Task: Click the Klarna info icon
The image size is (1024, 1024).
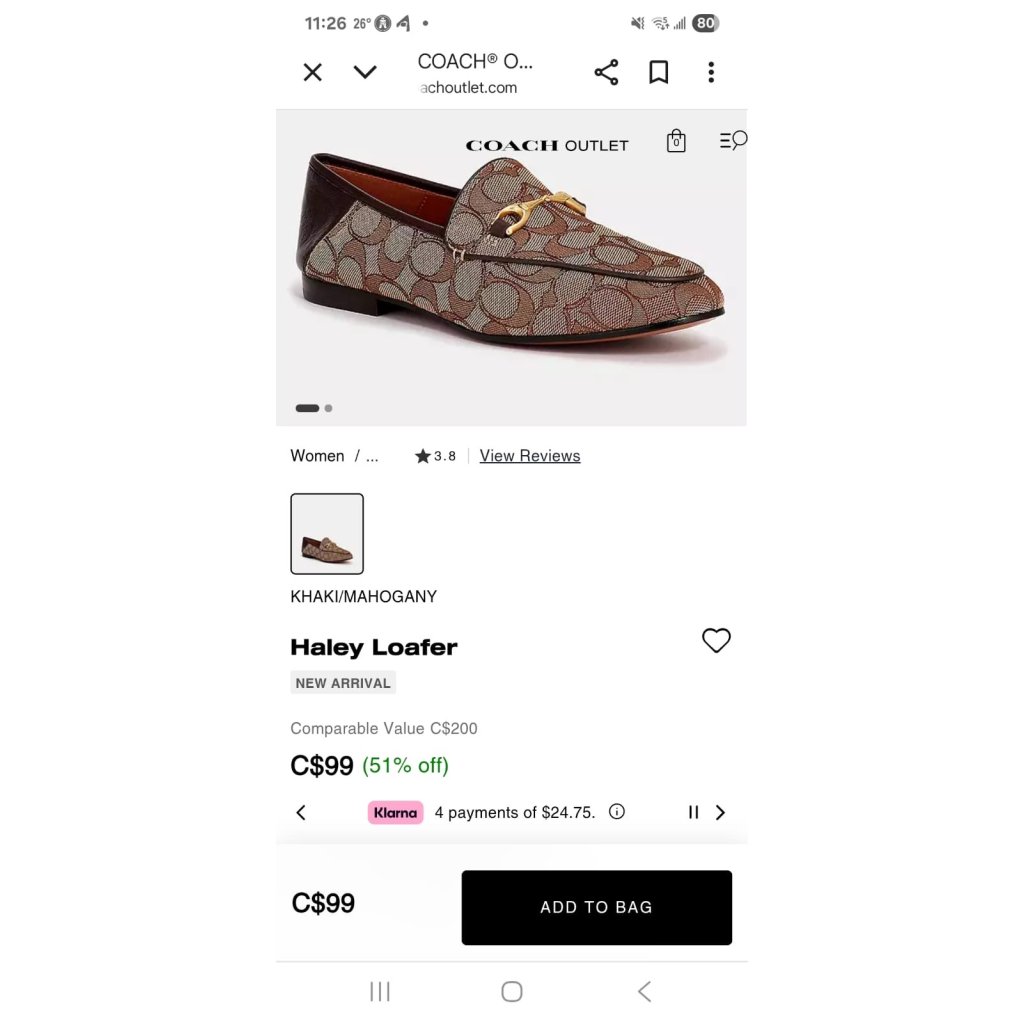Action: [x=616, y=812]
